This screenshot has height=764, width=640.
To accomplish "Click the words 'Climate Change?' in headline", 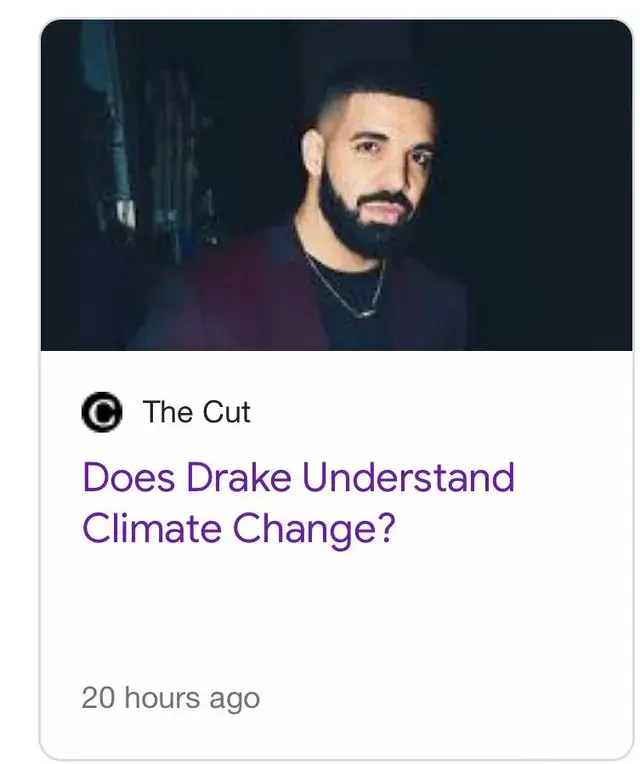I will pyautogui.click(x=238, y=529).
